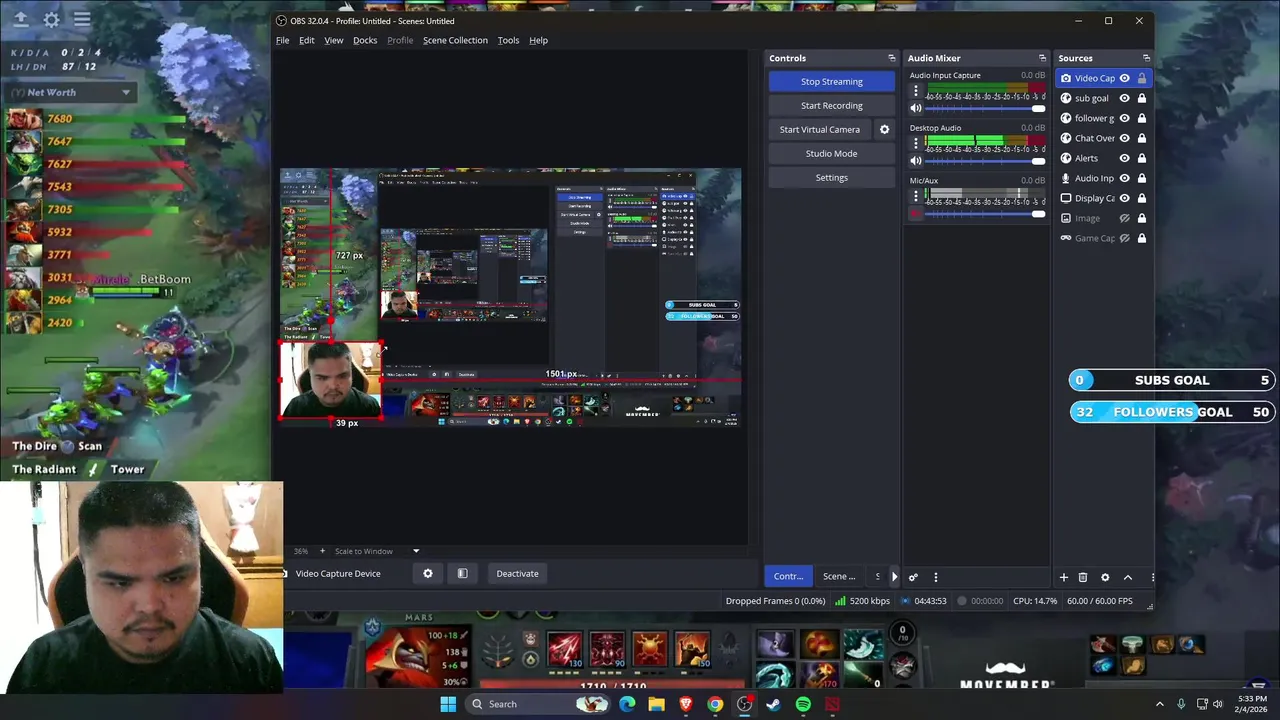Open Dota 2 from taskbar
The height and width of the screenshot is (720, 1280).
click(x=832, y=704)
